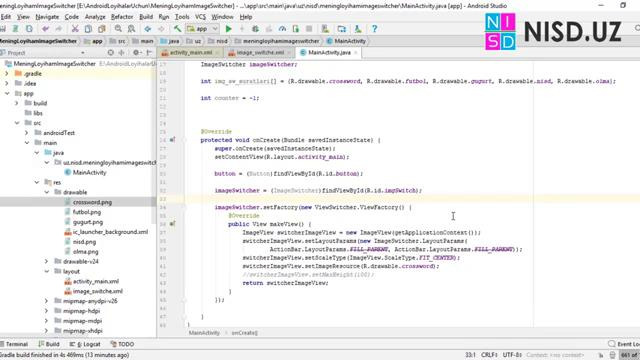Viewport: 640px width, 360px height.
Task: Click the Find magnifier icon
Action: pyautogui.click(x=118, y=29)
